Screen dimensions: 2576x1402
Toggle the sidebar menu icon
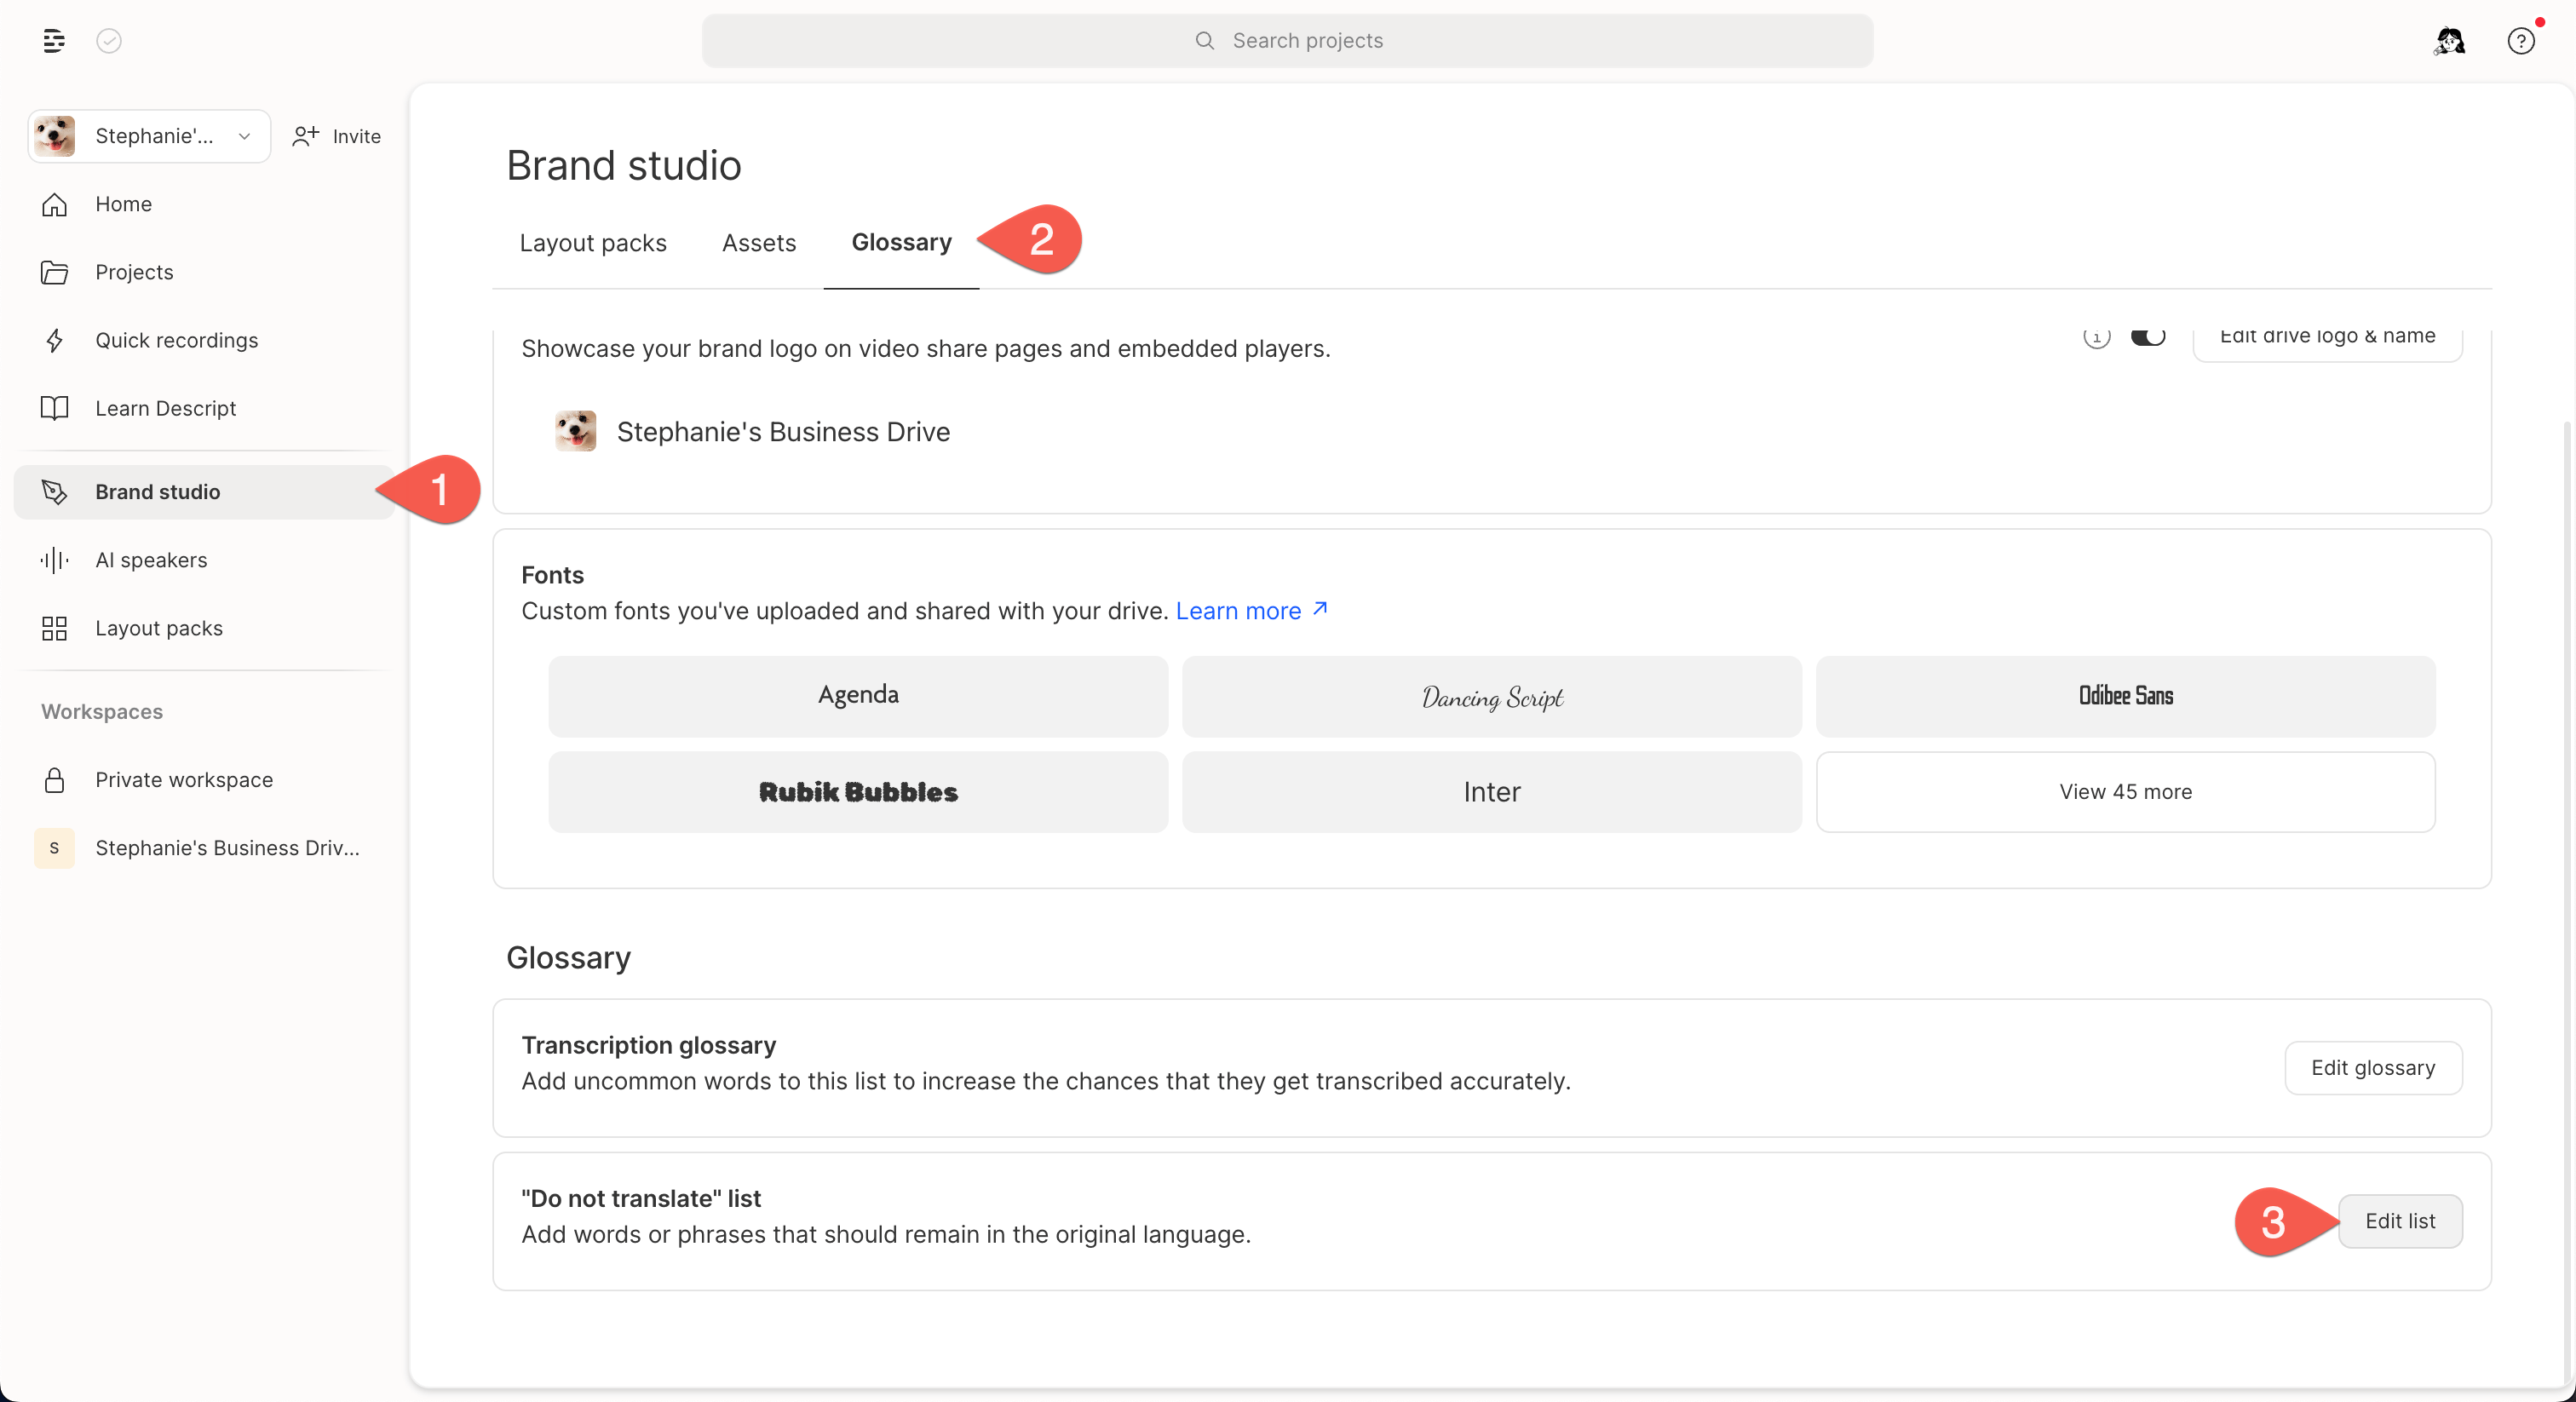[54, 41]
